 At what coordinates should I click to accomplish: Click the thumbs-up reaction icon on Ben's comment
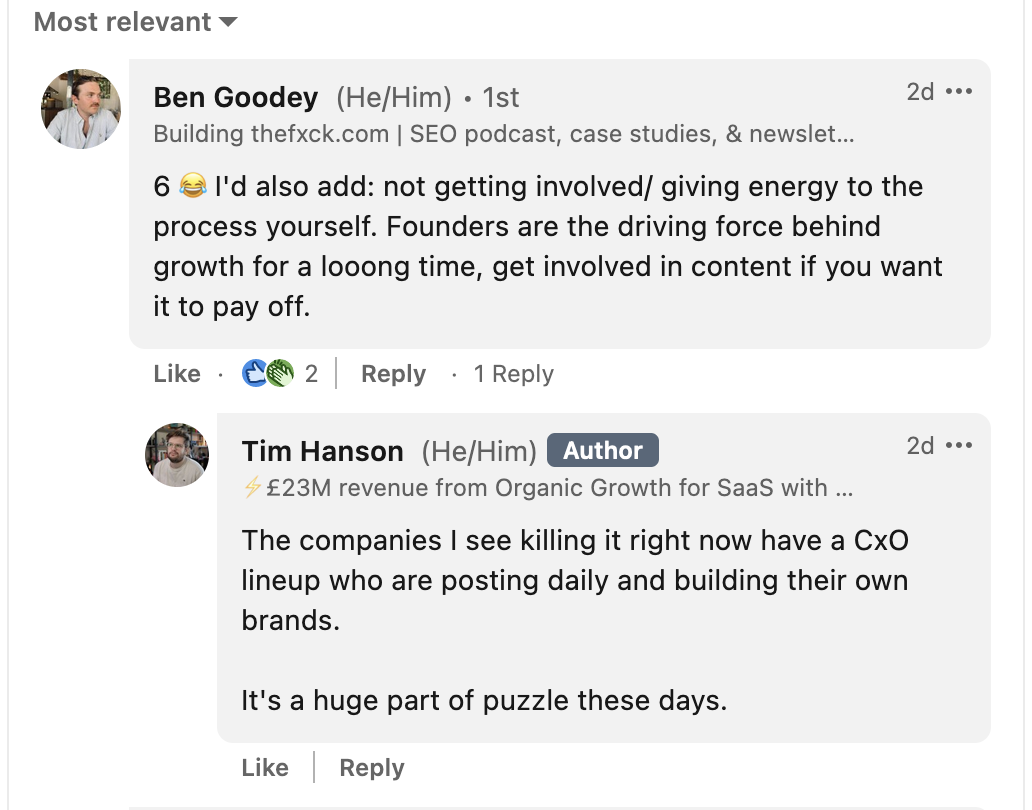pyautogui.click(x=252, y=372)
